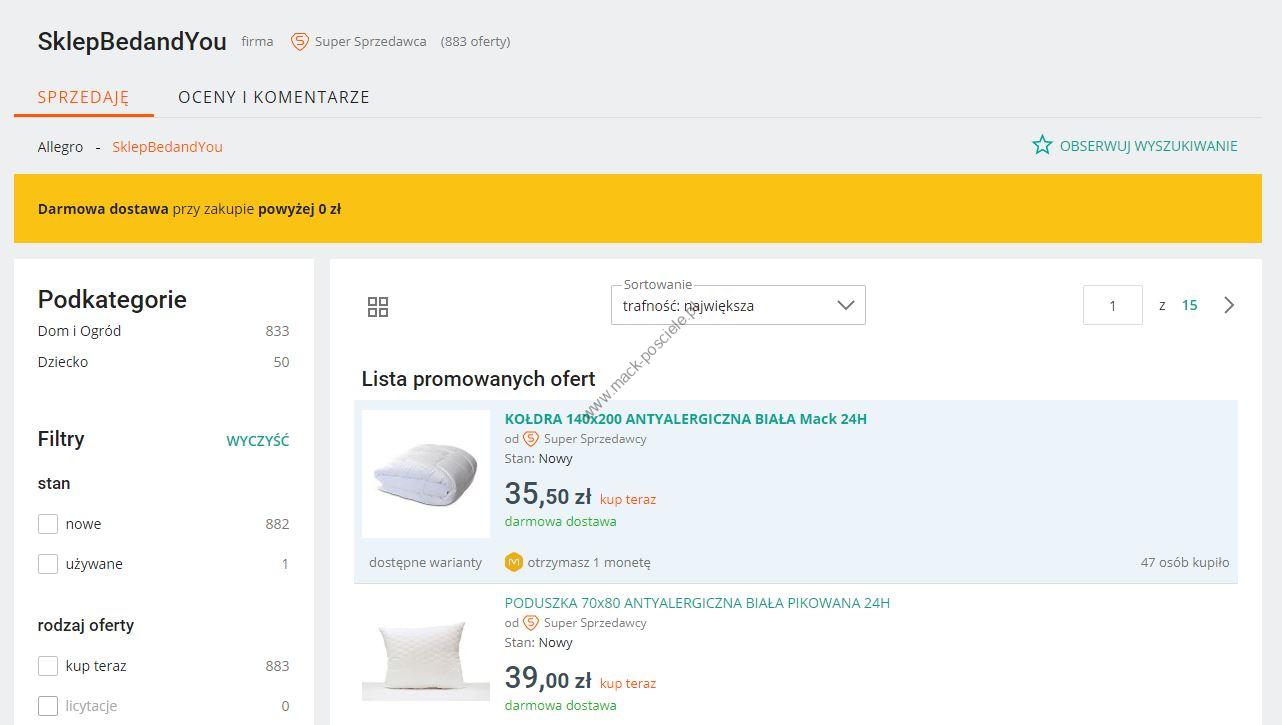The image size is (1282, 725).
Task: Click the star icon to follow search
Action: point(1042,146)
